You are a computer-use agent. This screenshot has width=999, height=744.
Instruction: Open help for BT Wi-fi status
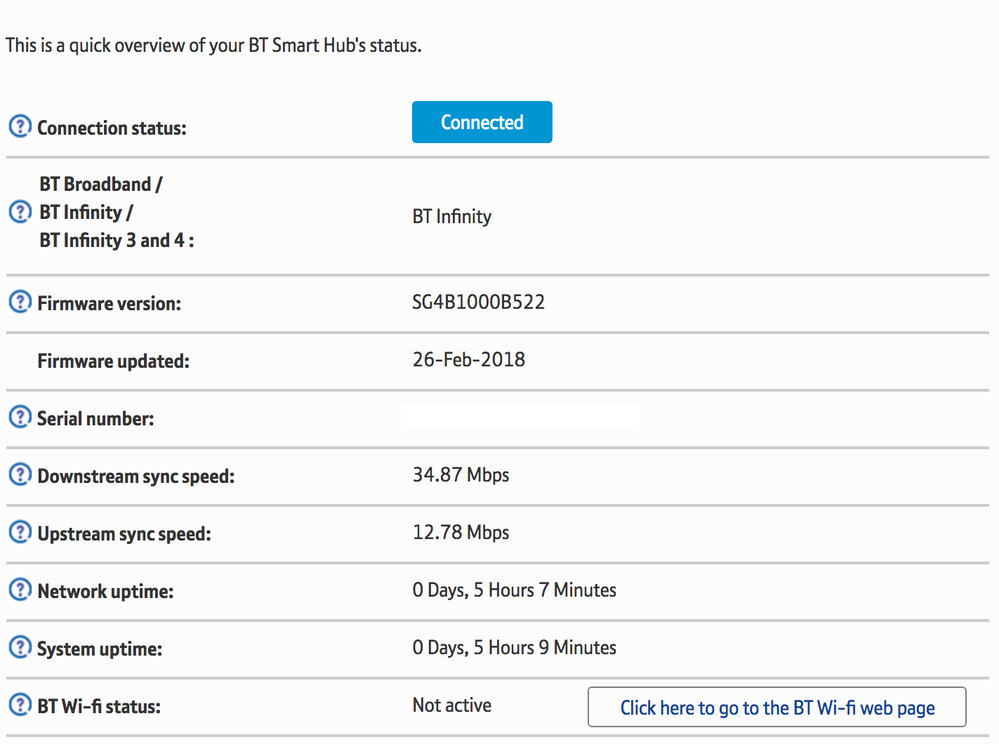20,706
